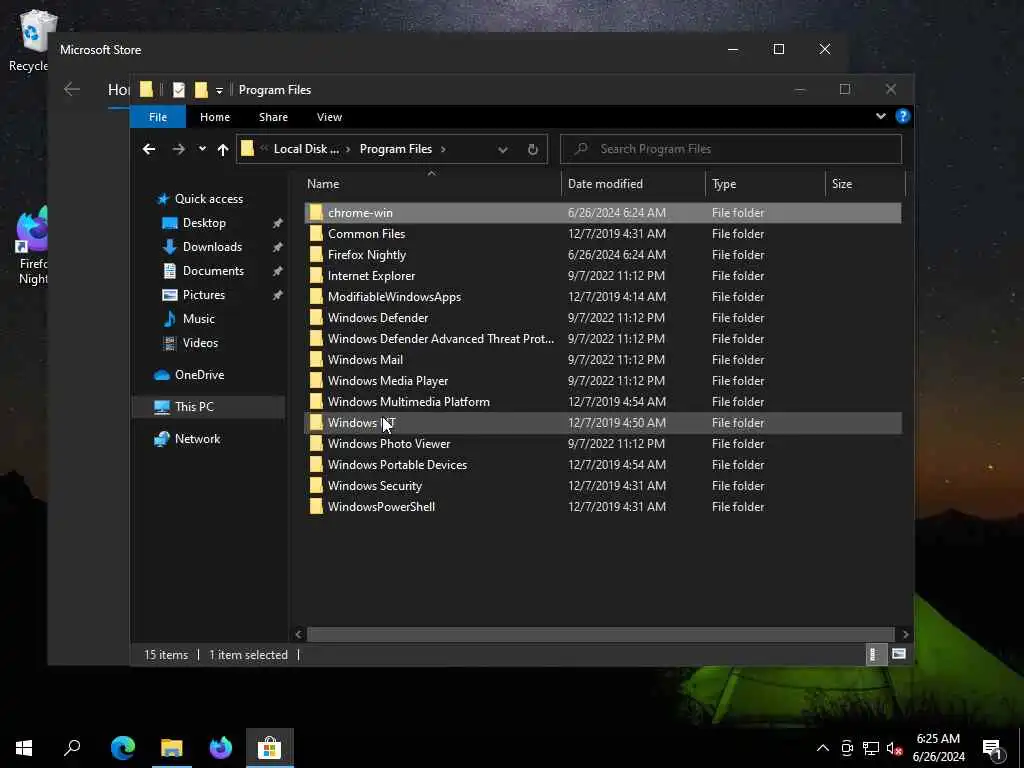The width and height of the screenshot is (1024, 768).
Task: Select the Windows Multimedia Platform folder
Action: click(x=602, y=402)
